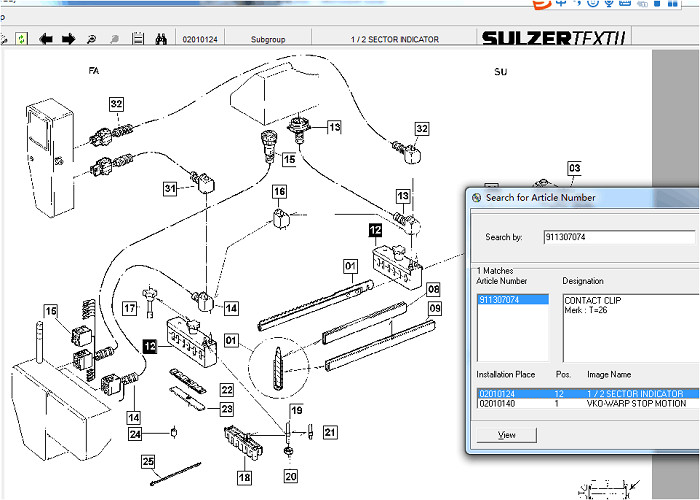Click the 02010124 code field in toolbar
This screenshot has height=500, width=700.
click(x=200, y=39)
